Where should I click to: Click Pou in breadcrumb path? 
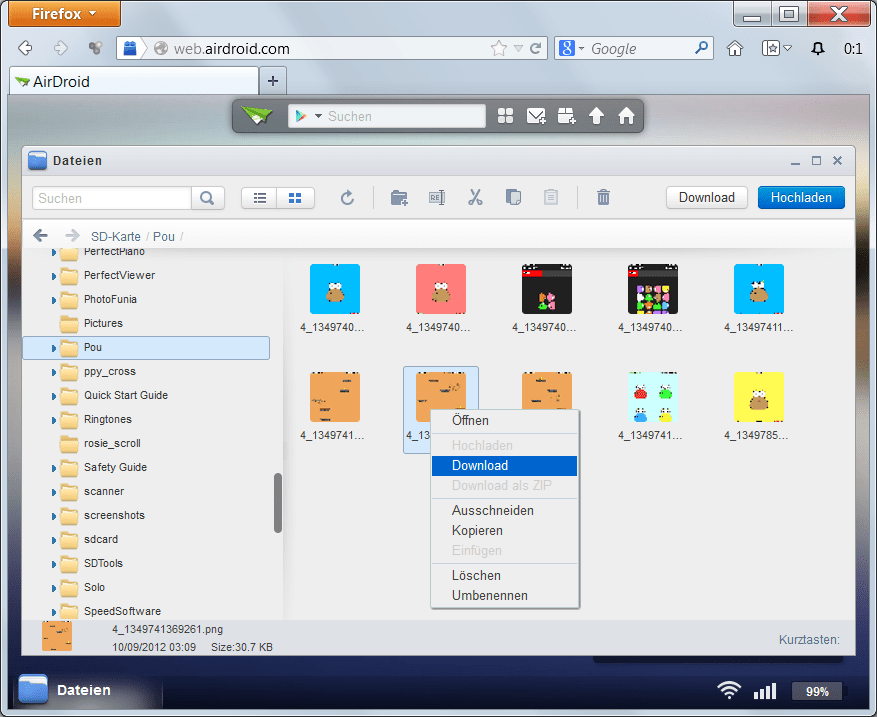(x=164, y=237)
